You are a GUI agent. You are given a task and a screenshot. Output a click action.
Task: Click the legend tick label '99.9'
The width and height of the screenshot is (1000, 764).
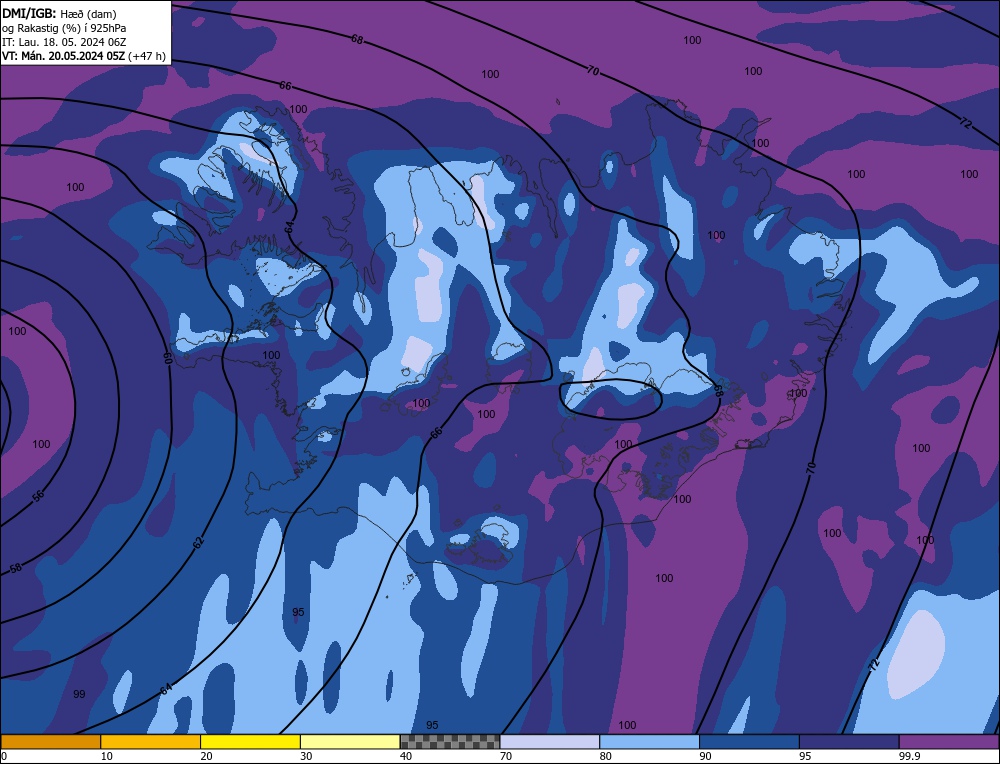(x=908, y=756)
